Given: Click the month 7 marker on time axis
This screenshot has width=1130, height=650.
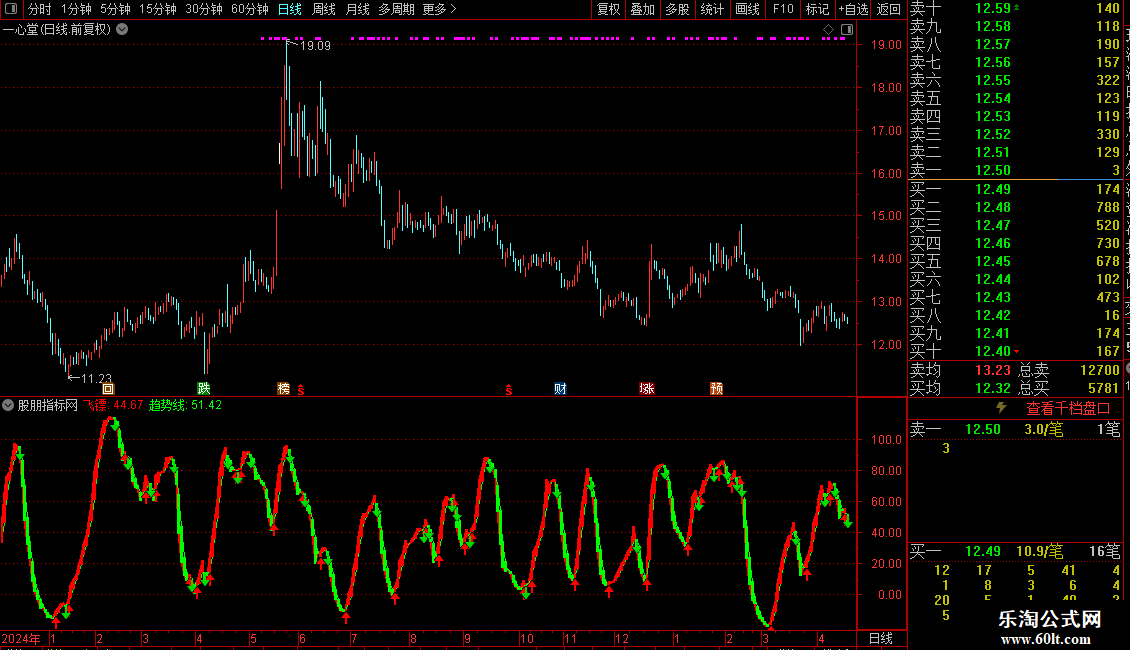Looking at the screenshot, I should [x=354, y=638].
